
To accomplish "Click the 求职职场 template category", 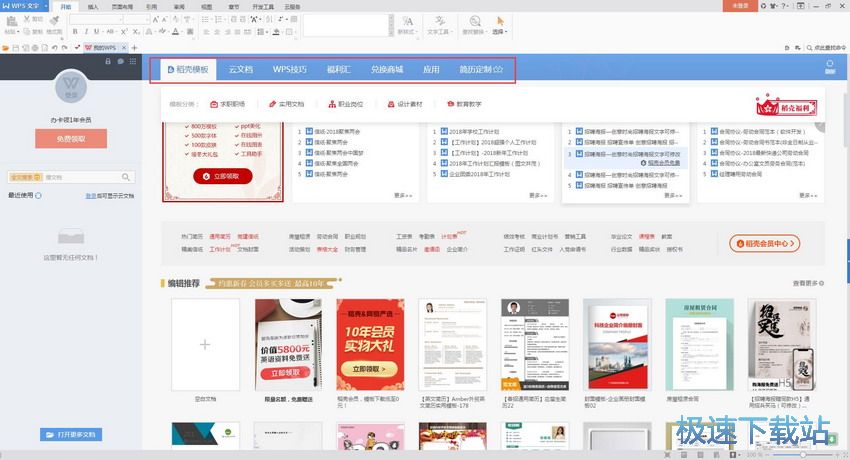I will point(228,104).
